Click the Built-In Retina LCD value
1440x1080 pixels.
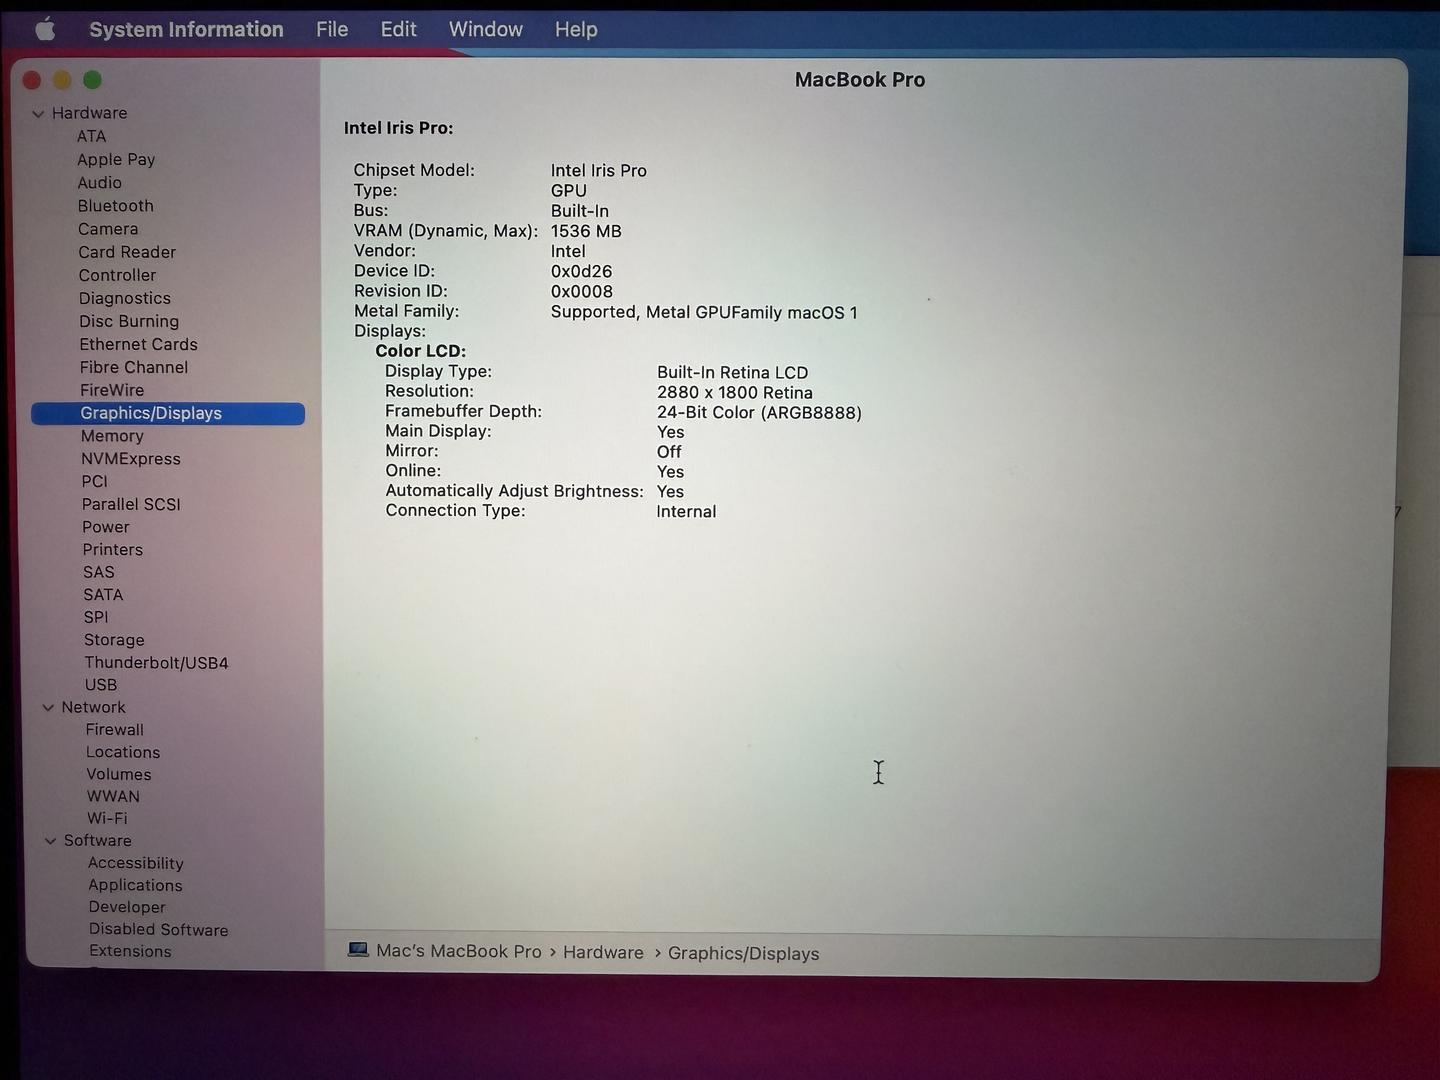click(x=732, y=372)
